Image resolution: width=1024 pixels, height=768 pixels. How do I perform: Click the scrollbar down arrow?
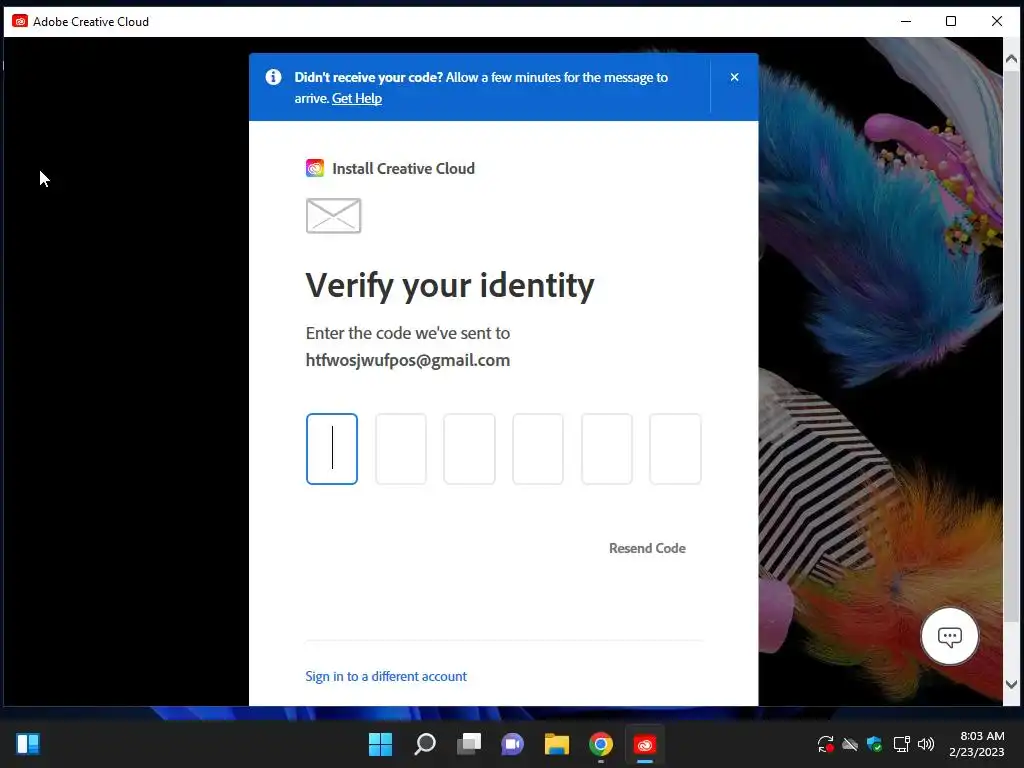tap(1011, 684)
